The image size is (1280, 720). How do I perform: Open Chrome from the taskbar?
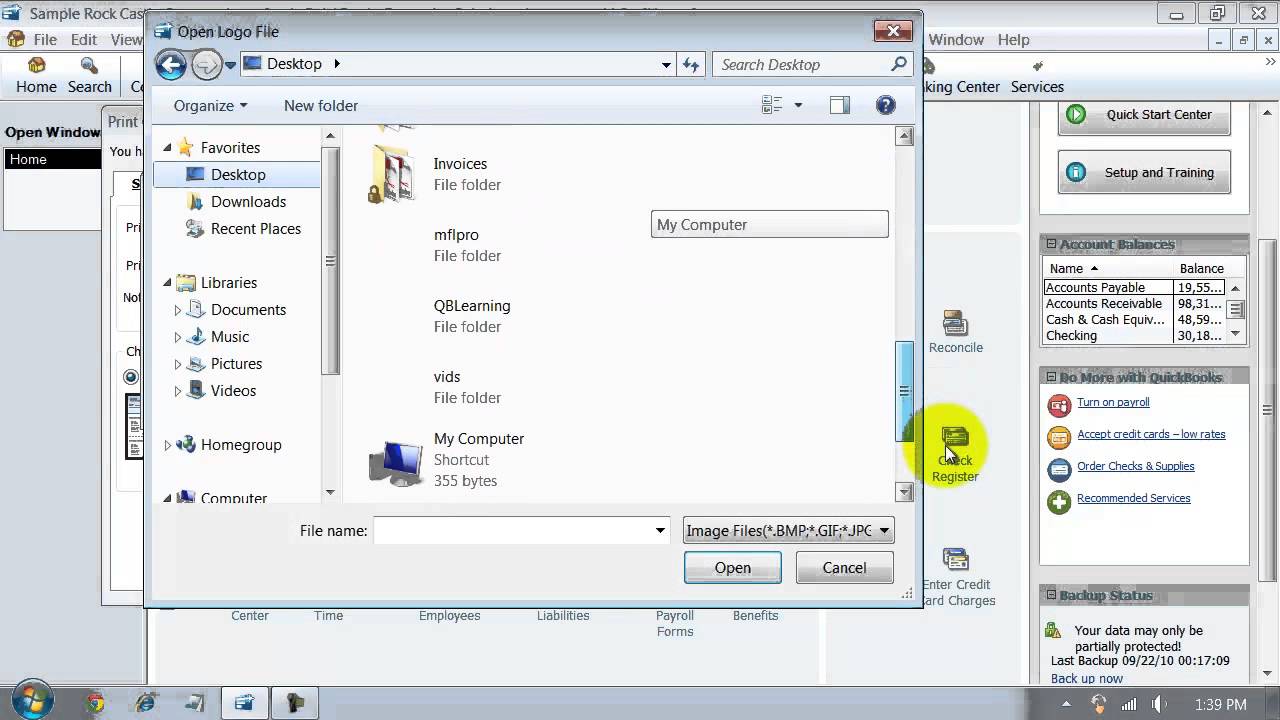(x=95, y=703)
